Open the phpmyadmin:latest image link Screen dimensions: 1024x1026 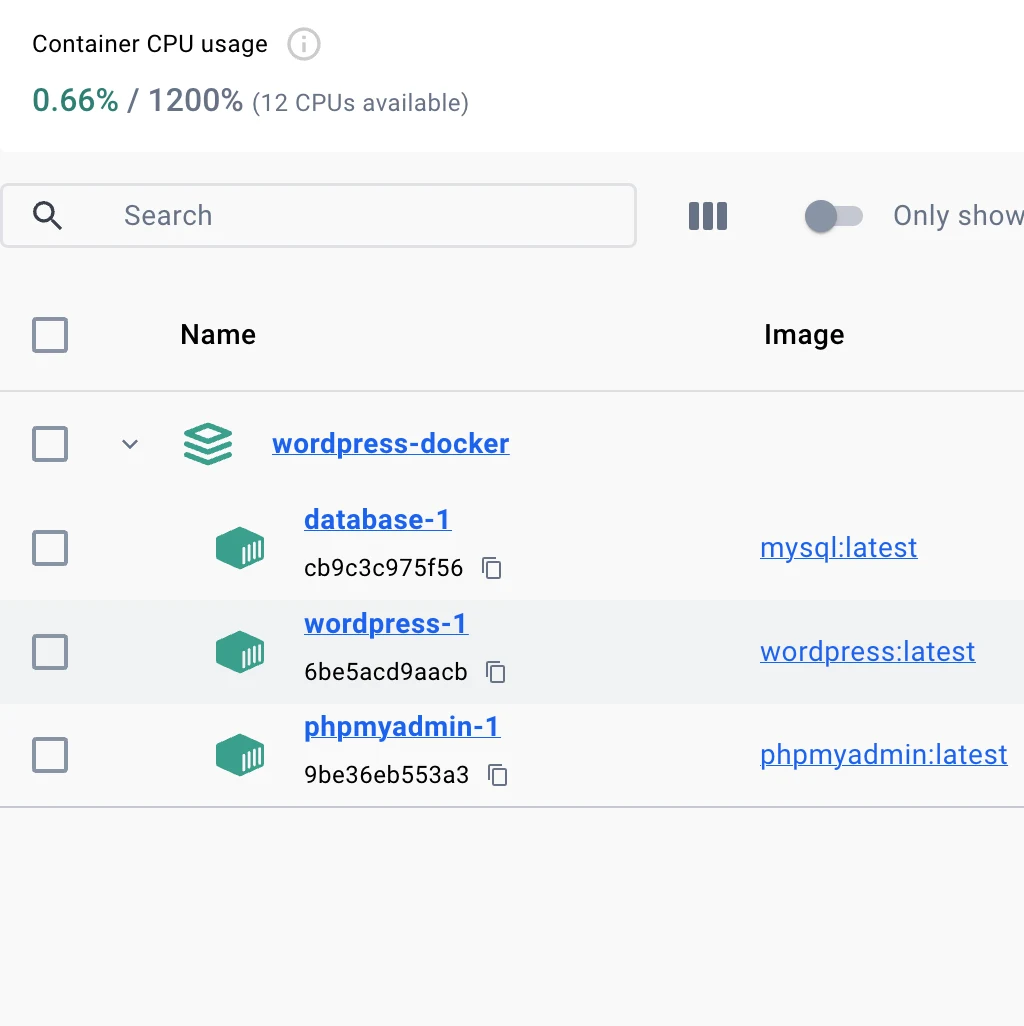883,754
